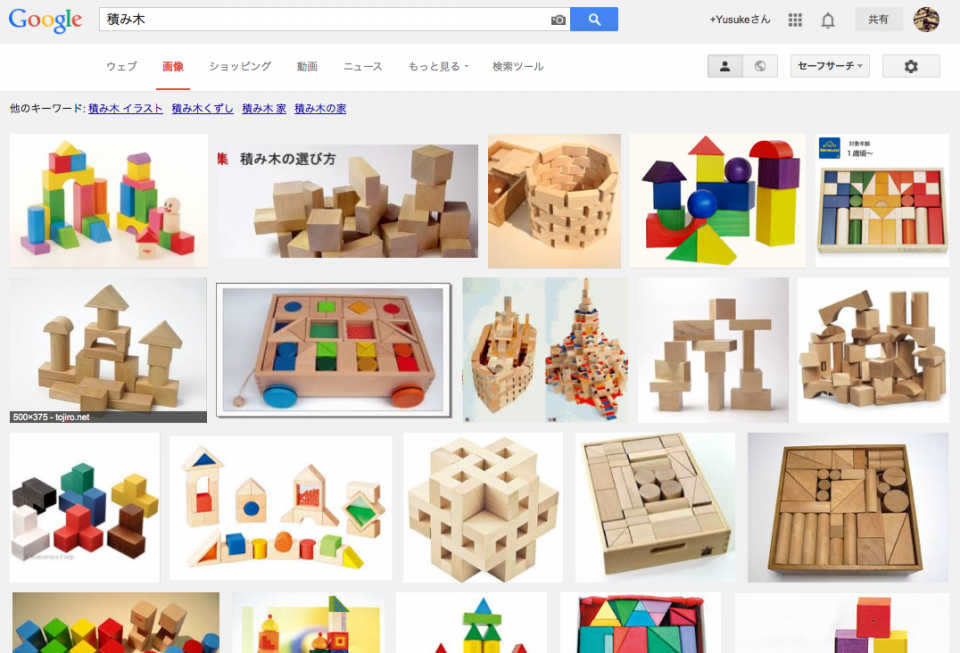The height and width of the screenshot is (653, 960).
Task: Open the Google apps grid icon
Action: coord(795,20)
